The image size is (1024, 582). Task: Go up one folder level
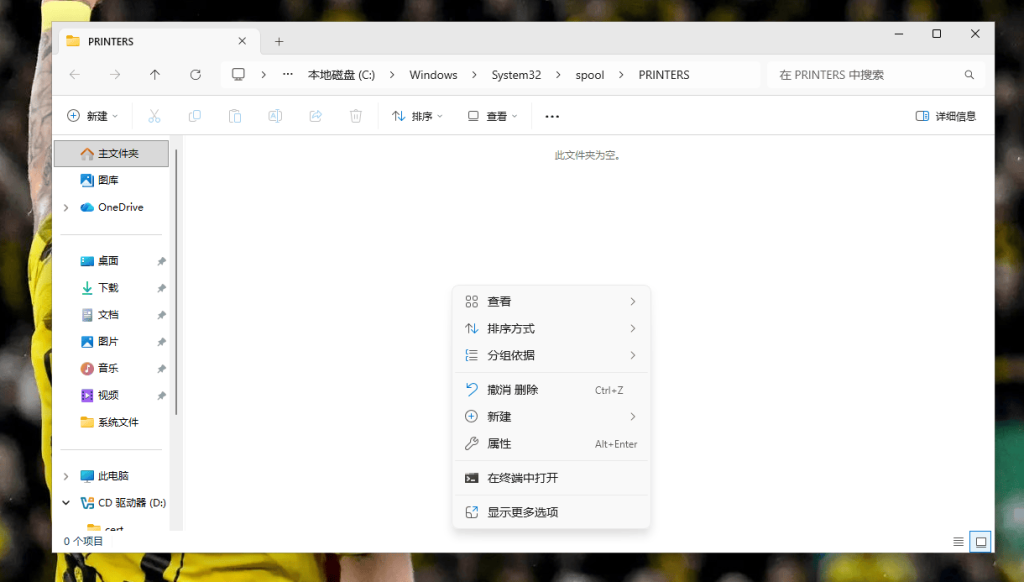[x=155, y=75]
